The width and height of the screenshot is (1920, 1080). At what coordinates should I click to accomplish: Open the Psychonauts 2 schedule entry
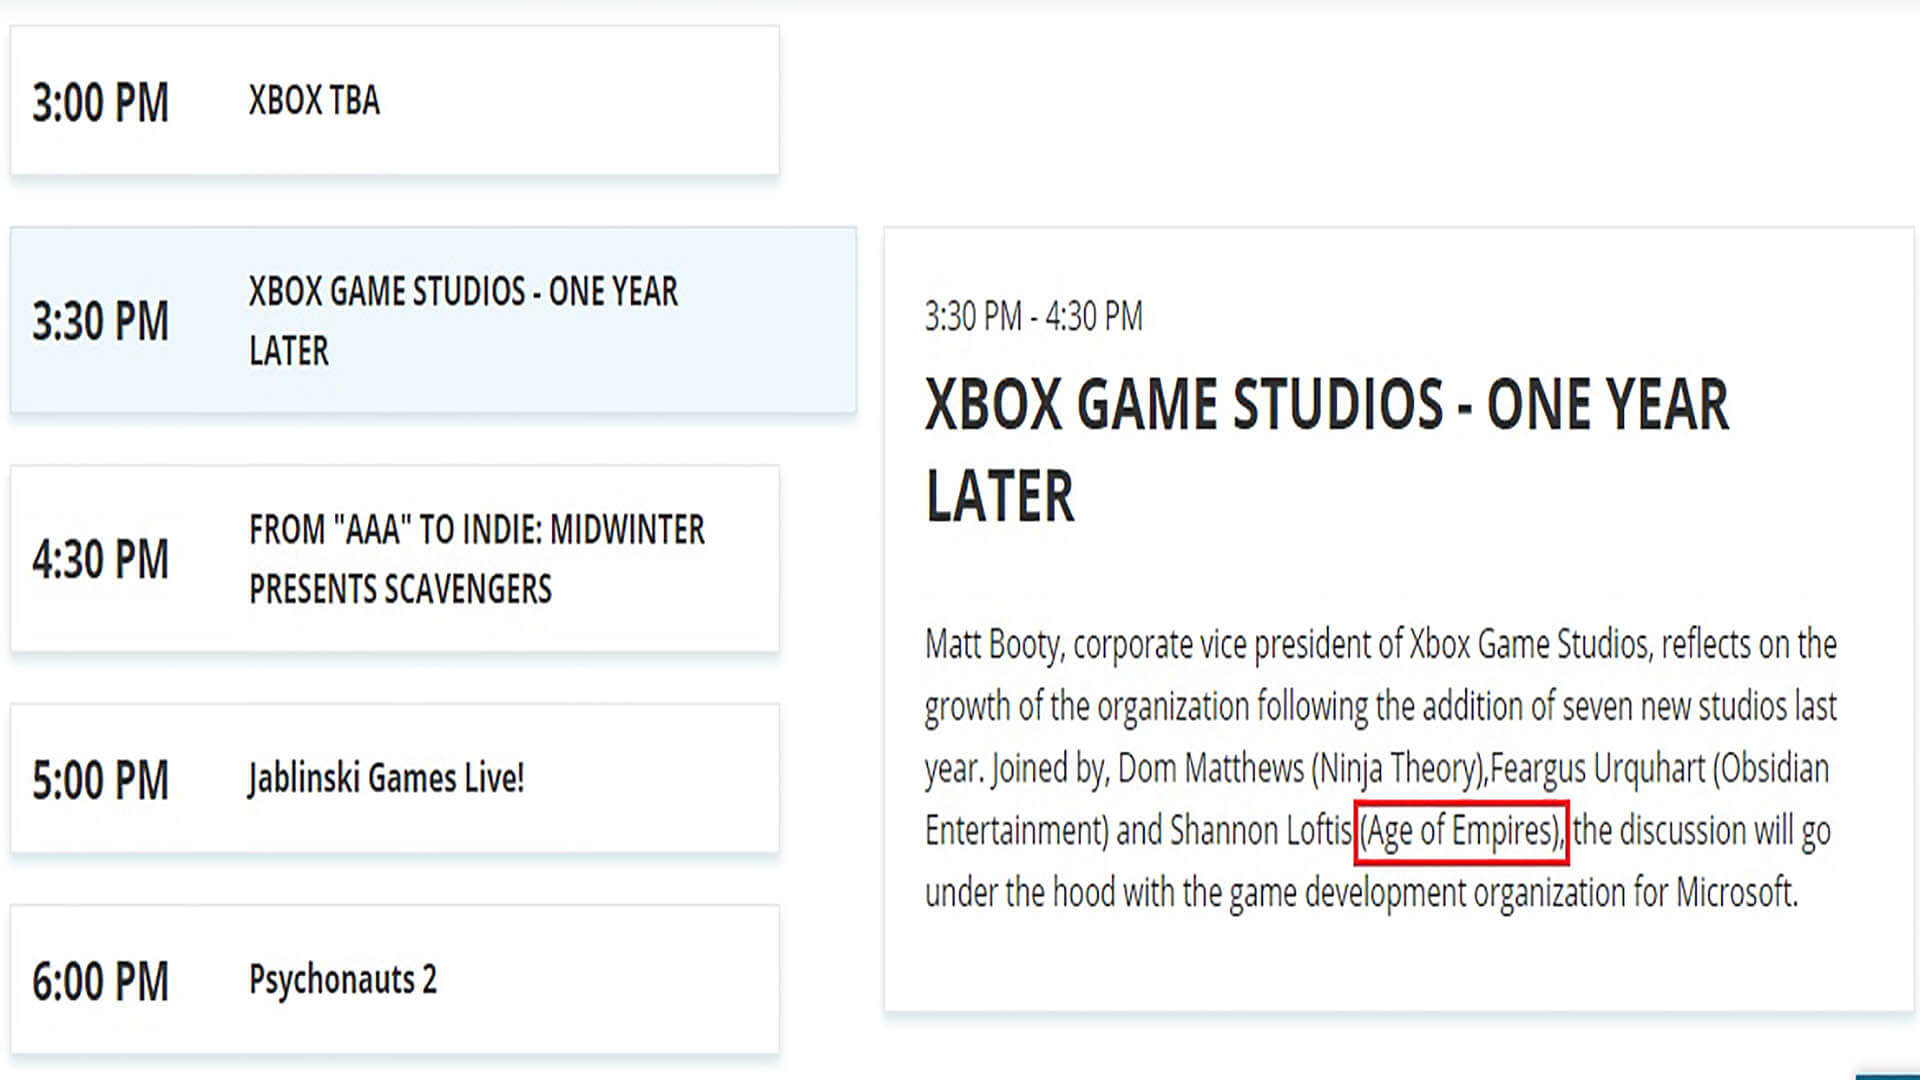pyautogui.click(x=394, y=980)
